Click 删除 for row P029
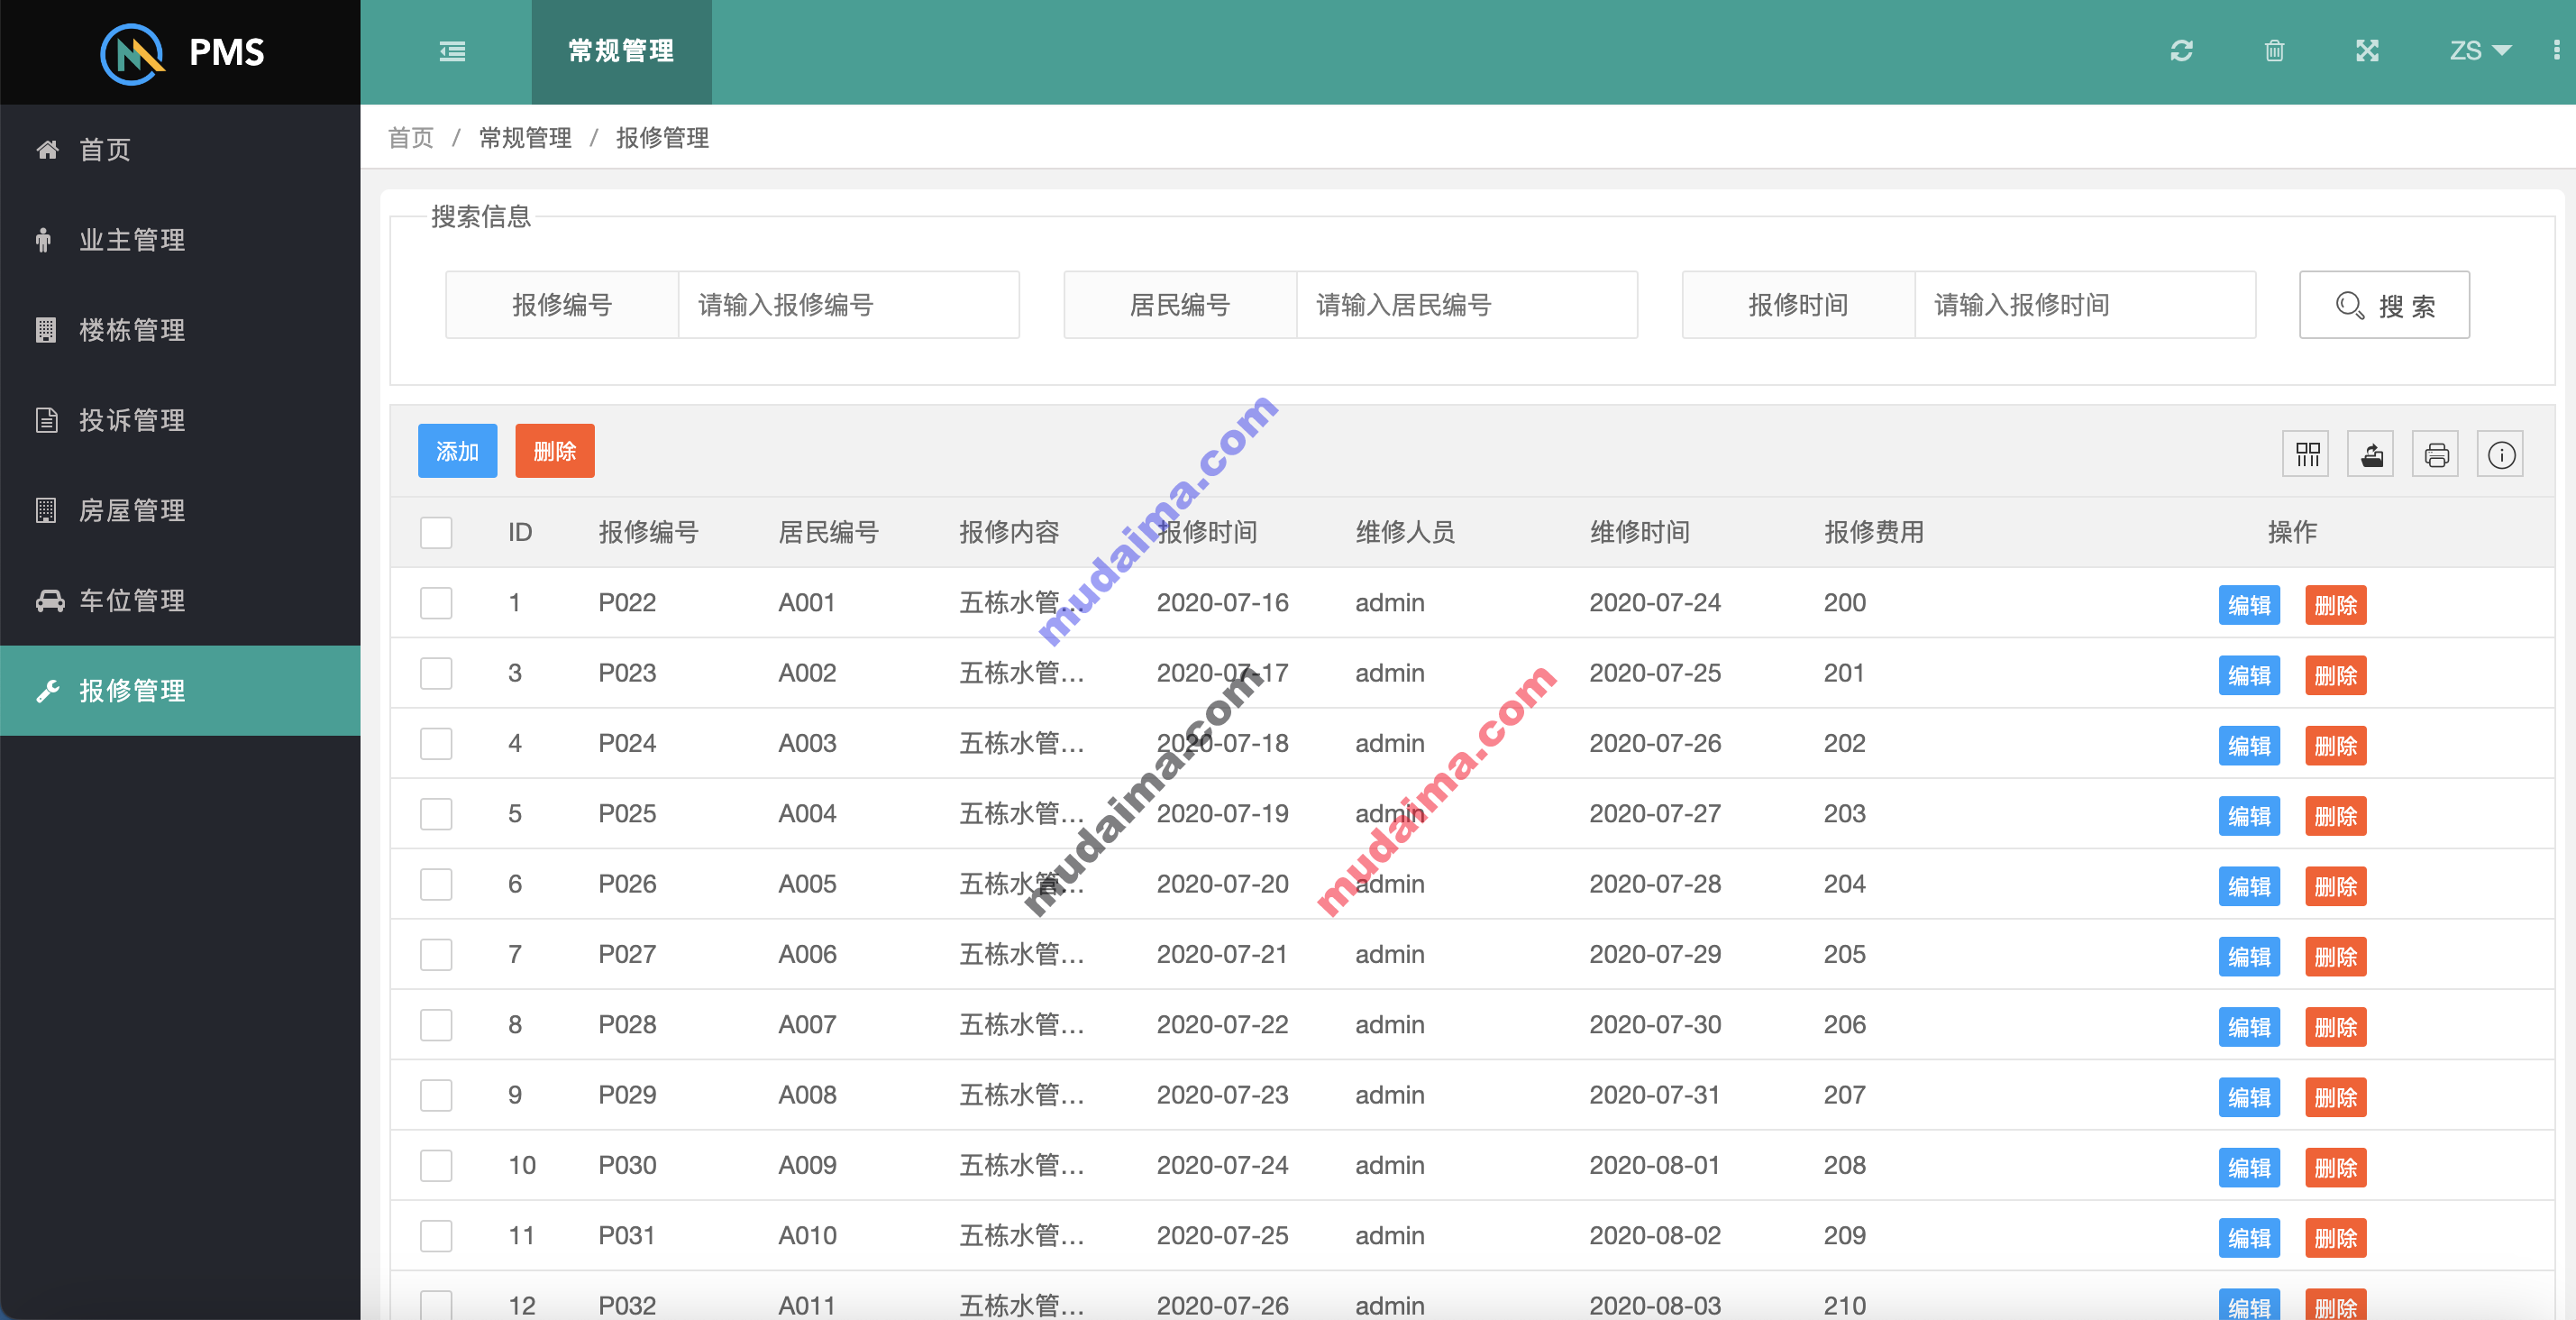The height and width of the screenshot is (1320, 2576). tap(2336, 1097)
